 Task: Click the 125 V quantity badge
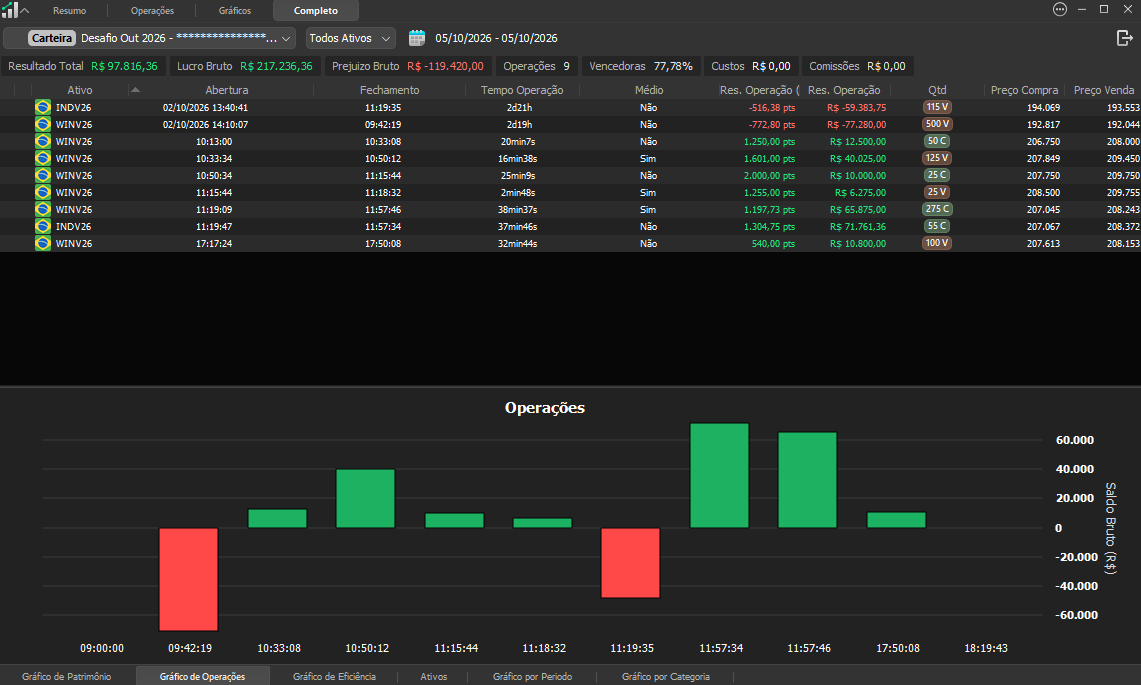pos(937,158)
